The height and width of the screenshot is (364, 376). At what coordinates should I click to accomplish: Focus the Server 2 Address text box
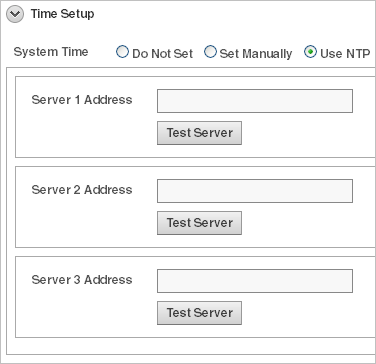[255, 191]
